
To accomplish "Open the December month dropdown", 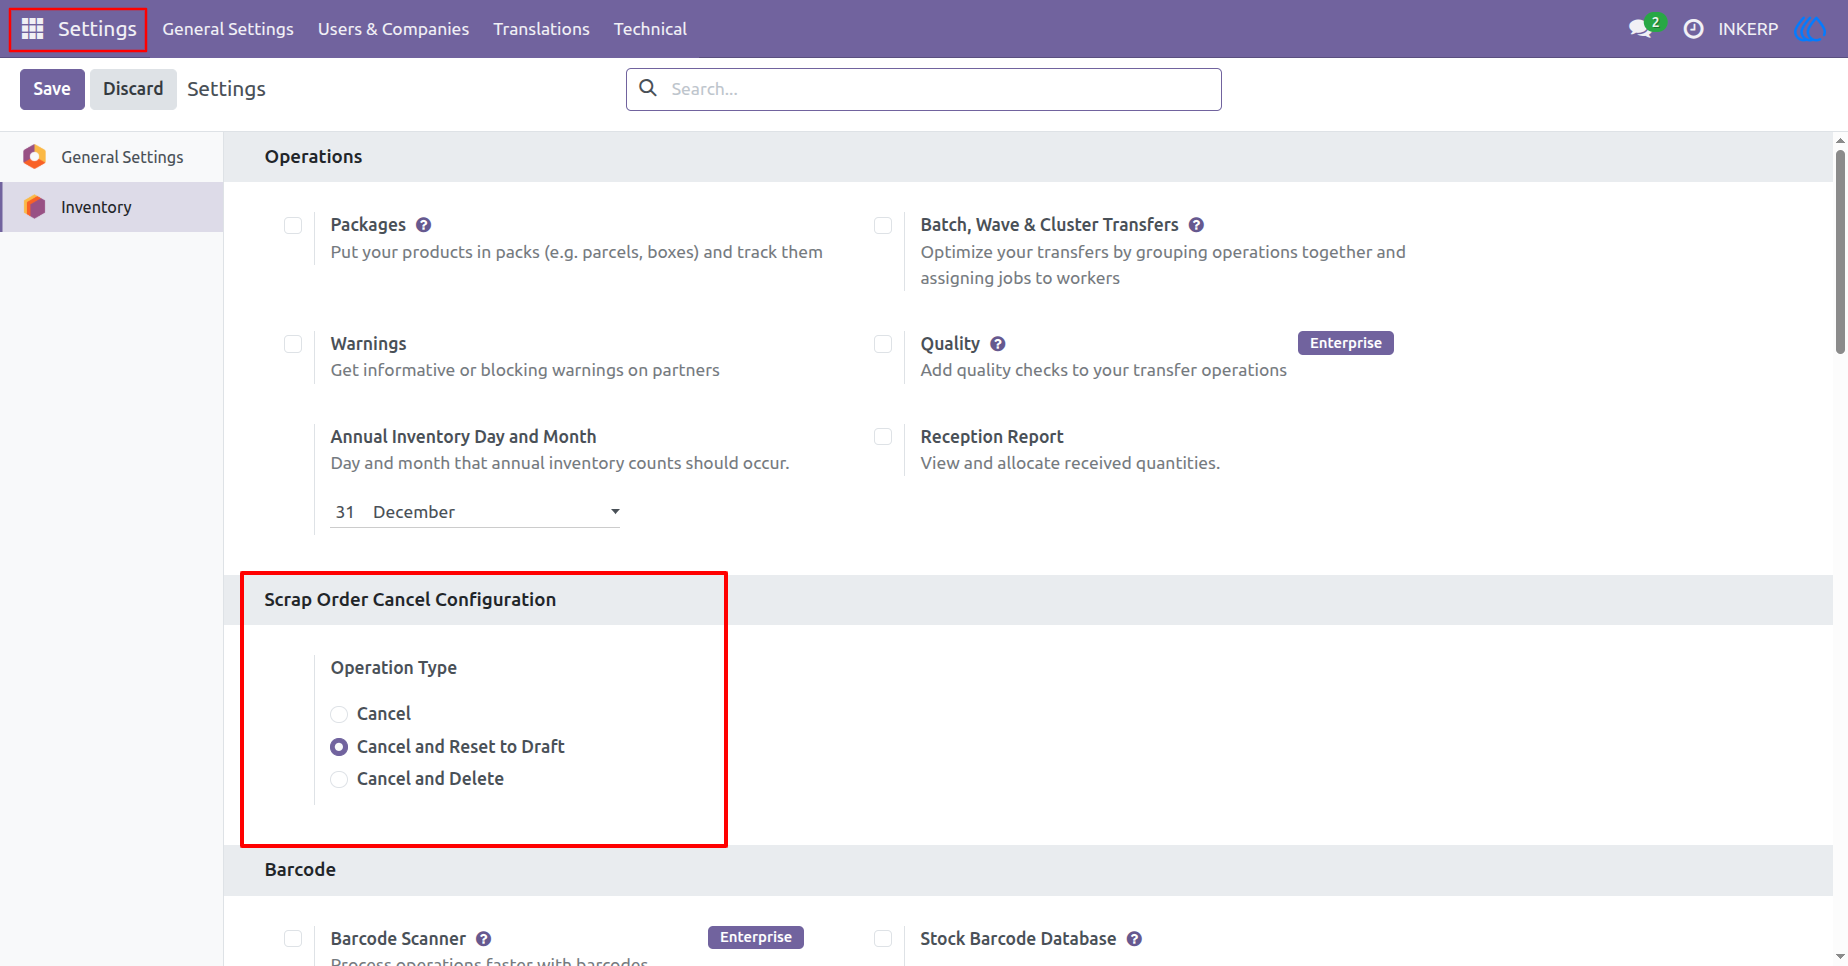I will click(x=496, y=512).
